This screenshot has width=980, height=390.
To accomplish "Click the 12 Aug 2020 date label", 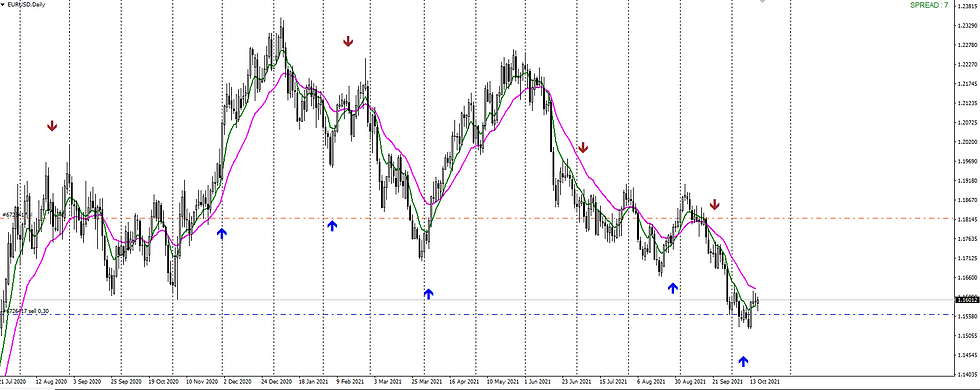I will point(51,380).
